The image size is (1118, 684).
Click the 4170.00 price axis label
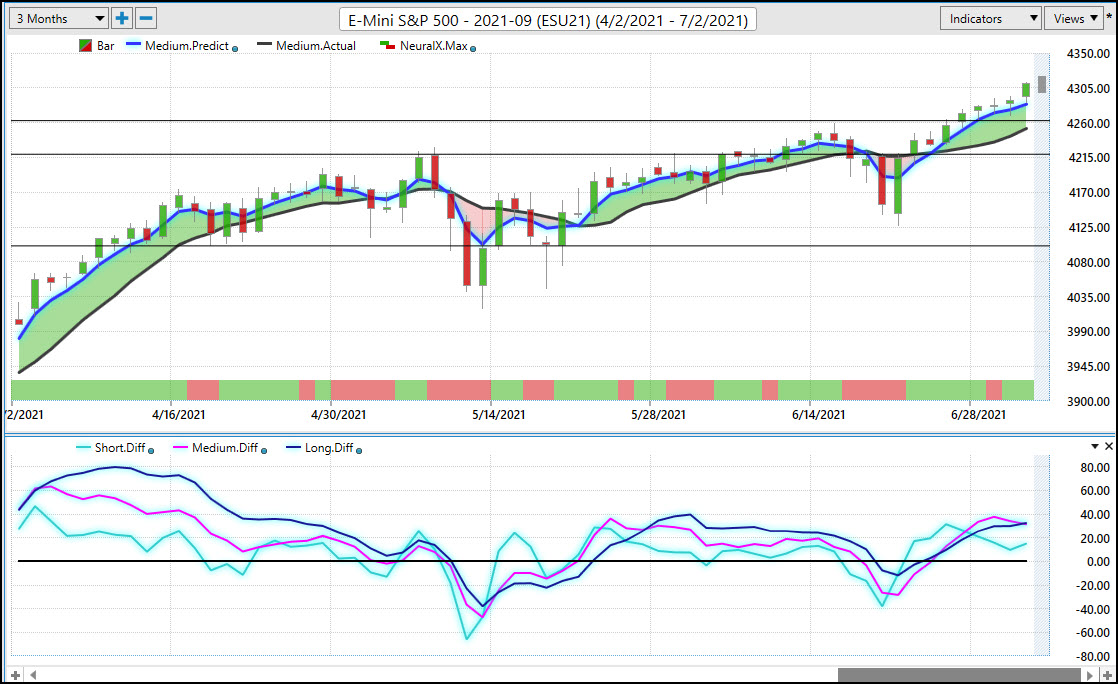pos(1088,193)
